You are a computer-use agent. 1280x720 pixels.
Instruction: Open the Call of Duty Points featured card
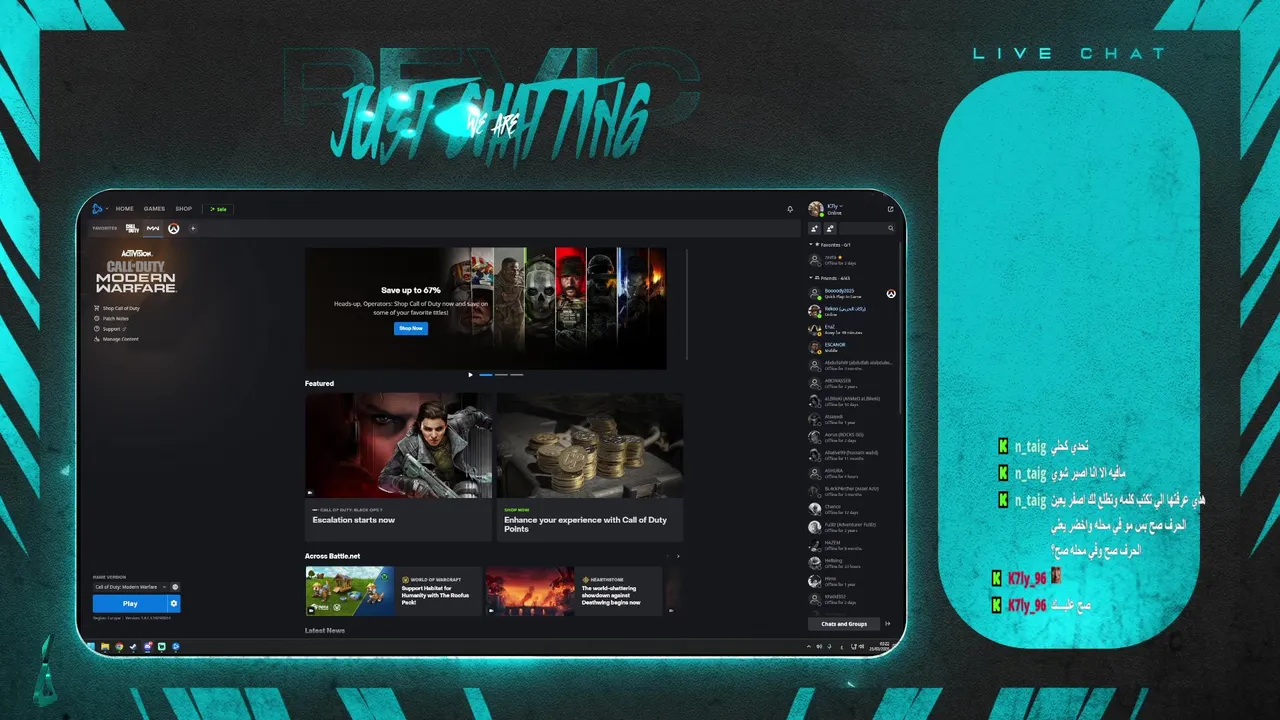coord(590,466)
